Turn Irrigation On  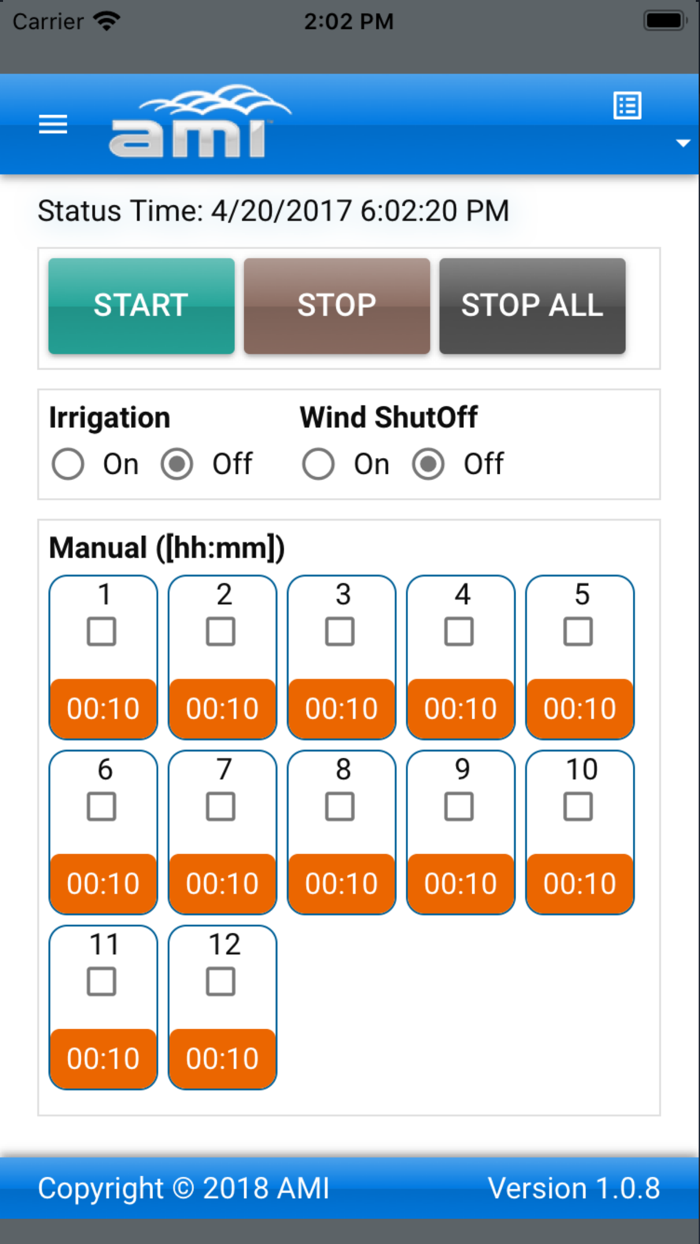[x=68, y=464]
